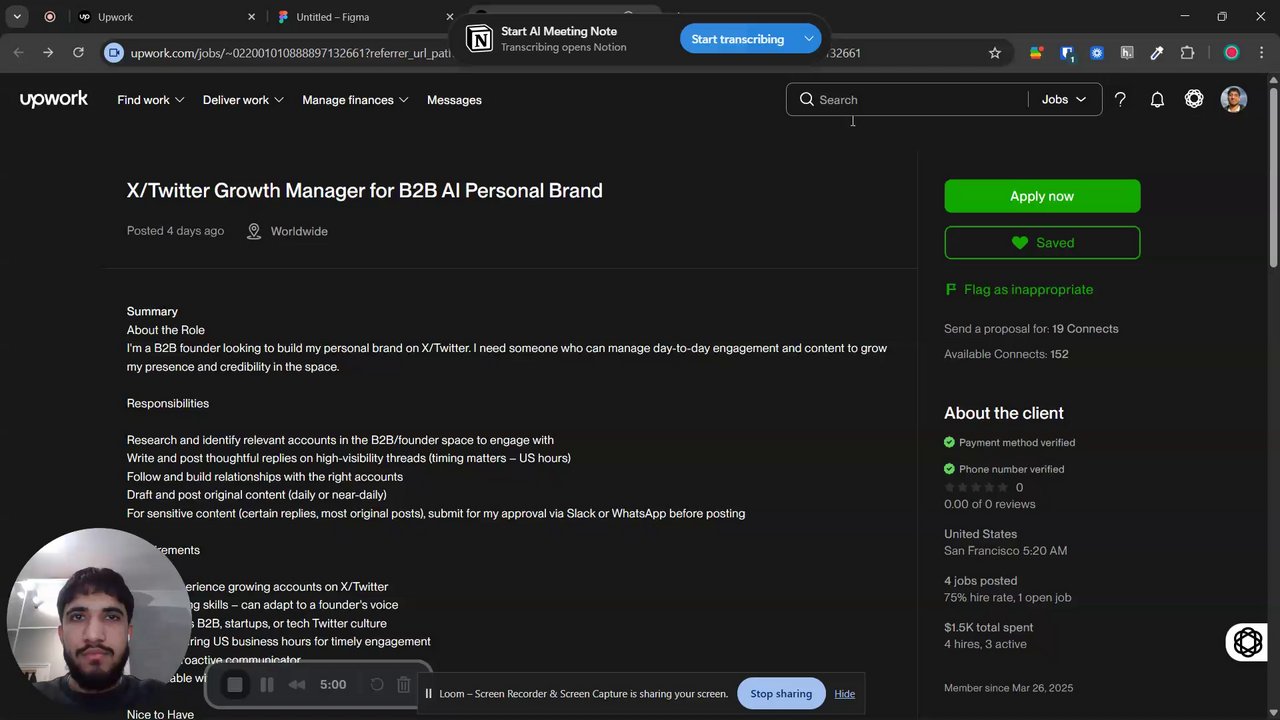The width and height of the screenshot is (1280, 720).
Task: Click Stop sharing
Action: (x=781, y=693)
